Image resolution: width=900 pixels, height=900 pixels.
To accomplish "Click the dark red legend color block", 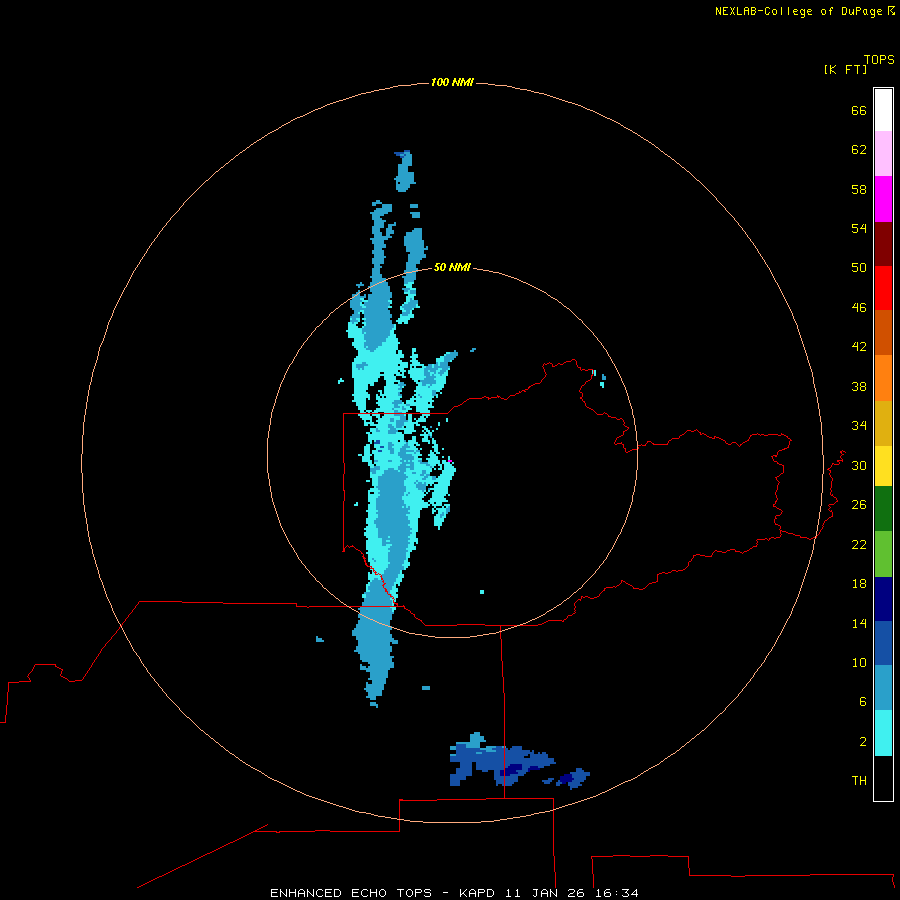I will pyautogui.click(x=883, y=243).
